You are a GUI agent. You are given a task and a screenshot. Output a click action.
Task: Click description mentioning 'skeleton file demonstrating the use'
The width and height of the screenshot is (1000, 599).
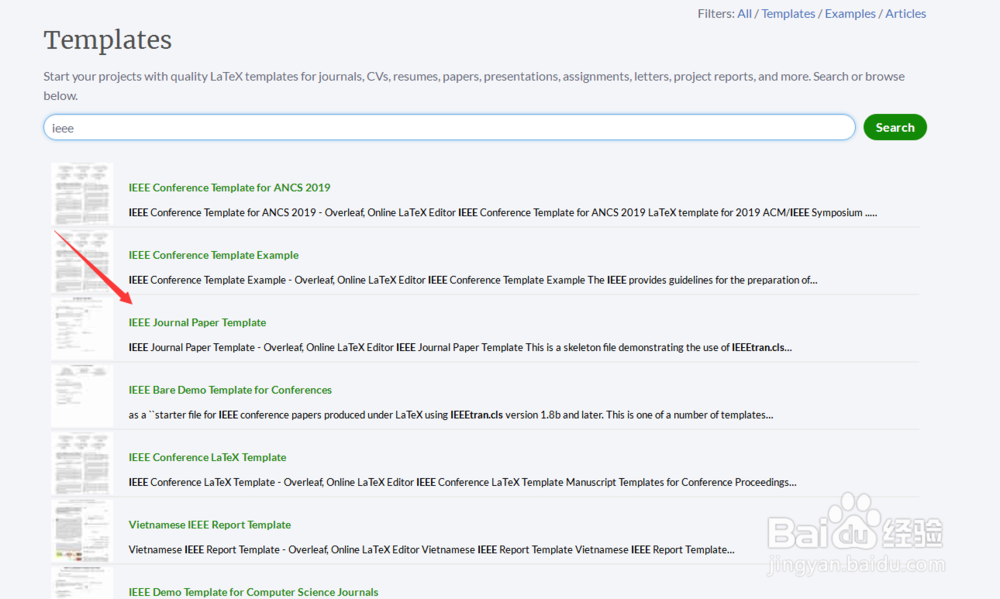tap(460, 348)
